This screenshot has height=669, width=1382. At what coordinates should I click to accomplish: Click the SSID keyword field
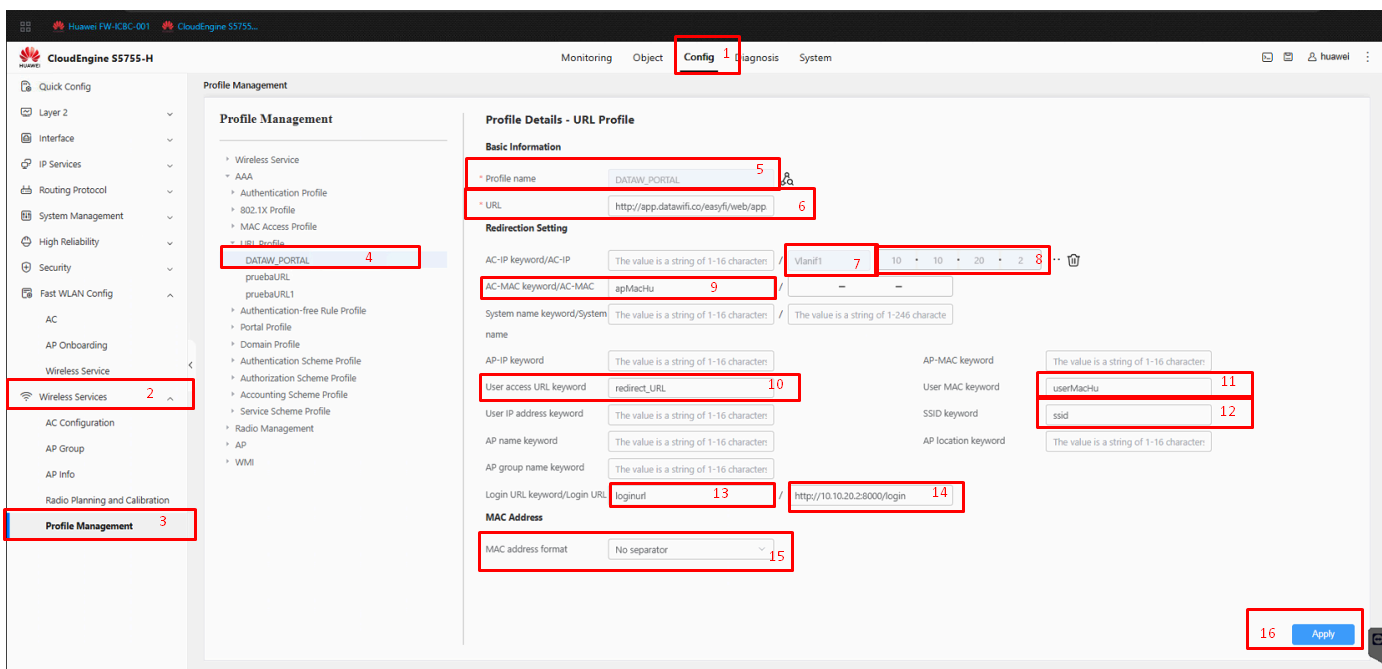pyautogui.click(x=1128, y=415)
